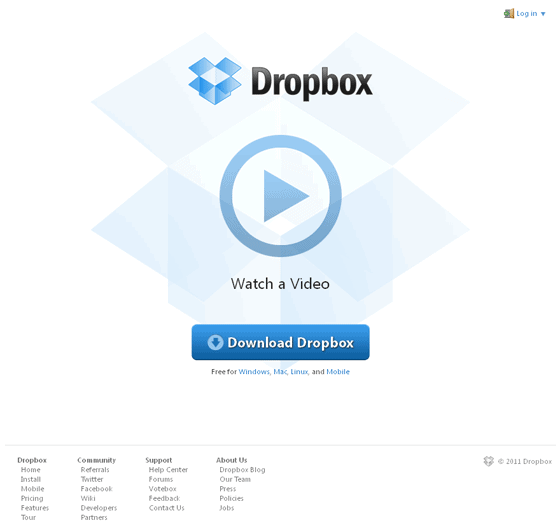Expand the Log in dropdown arrow
Image resolution: width=560 pixels, height=532 pixels.
pos(543,14)
